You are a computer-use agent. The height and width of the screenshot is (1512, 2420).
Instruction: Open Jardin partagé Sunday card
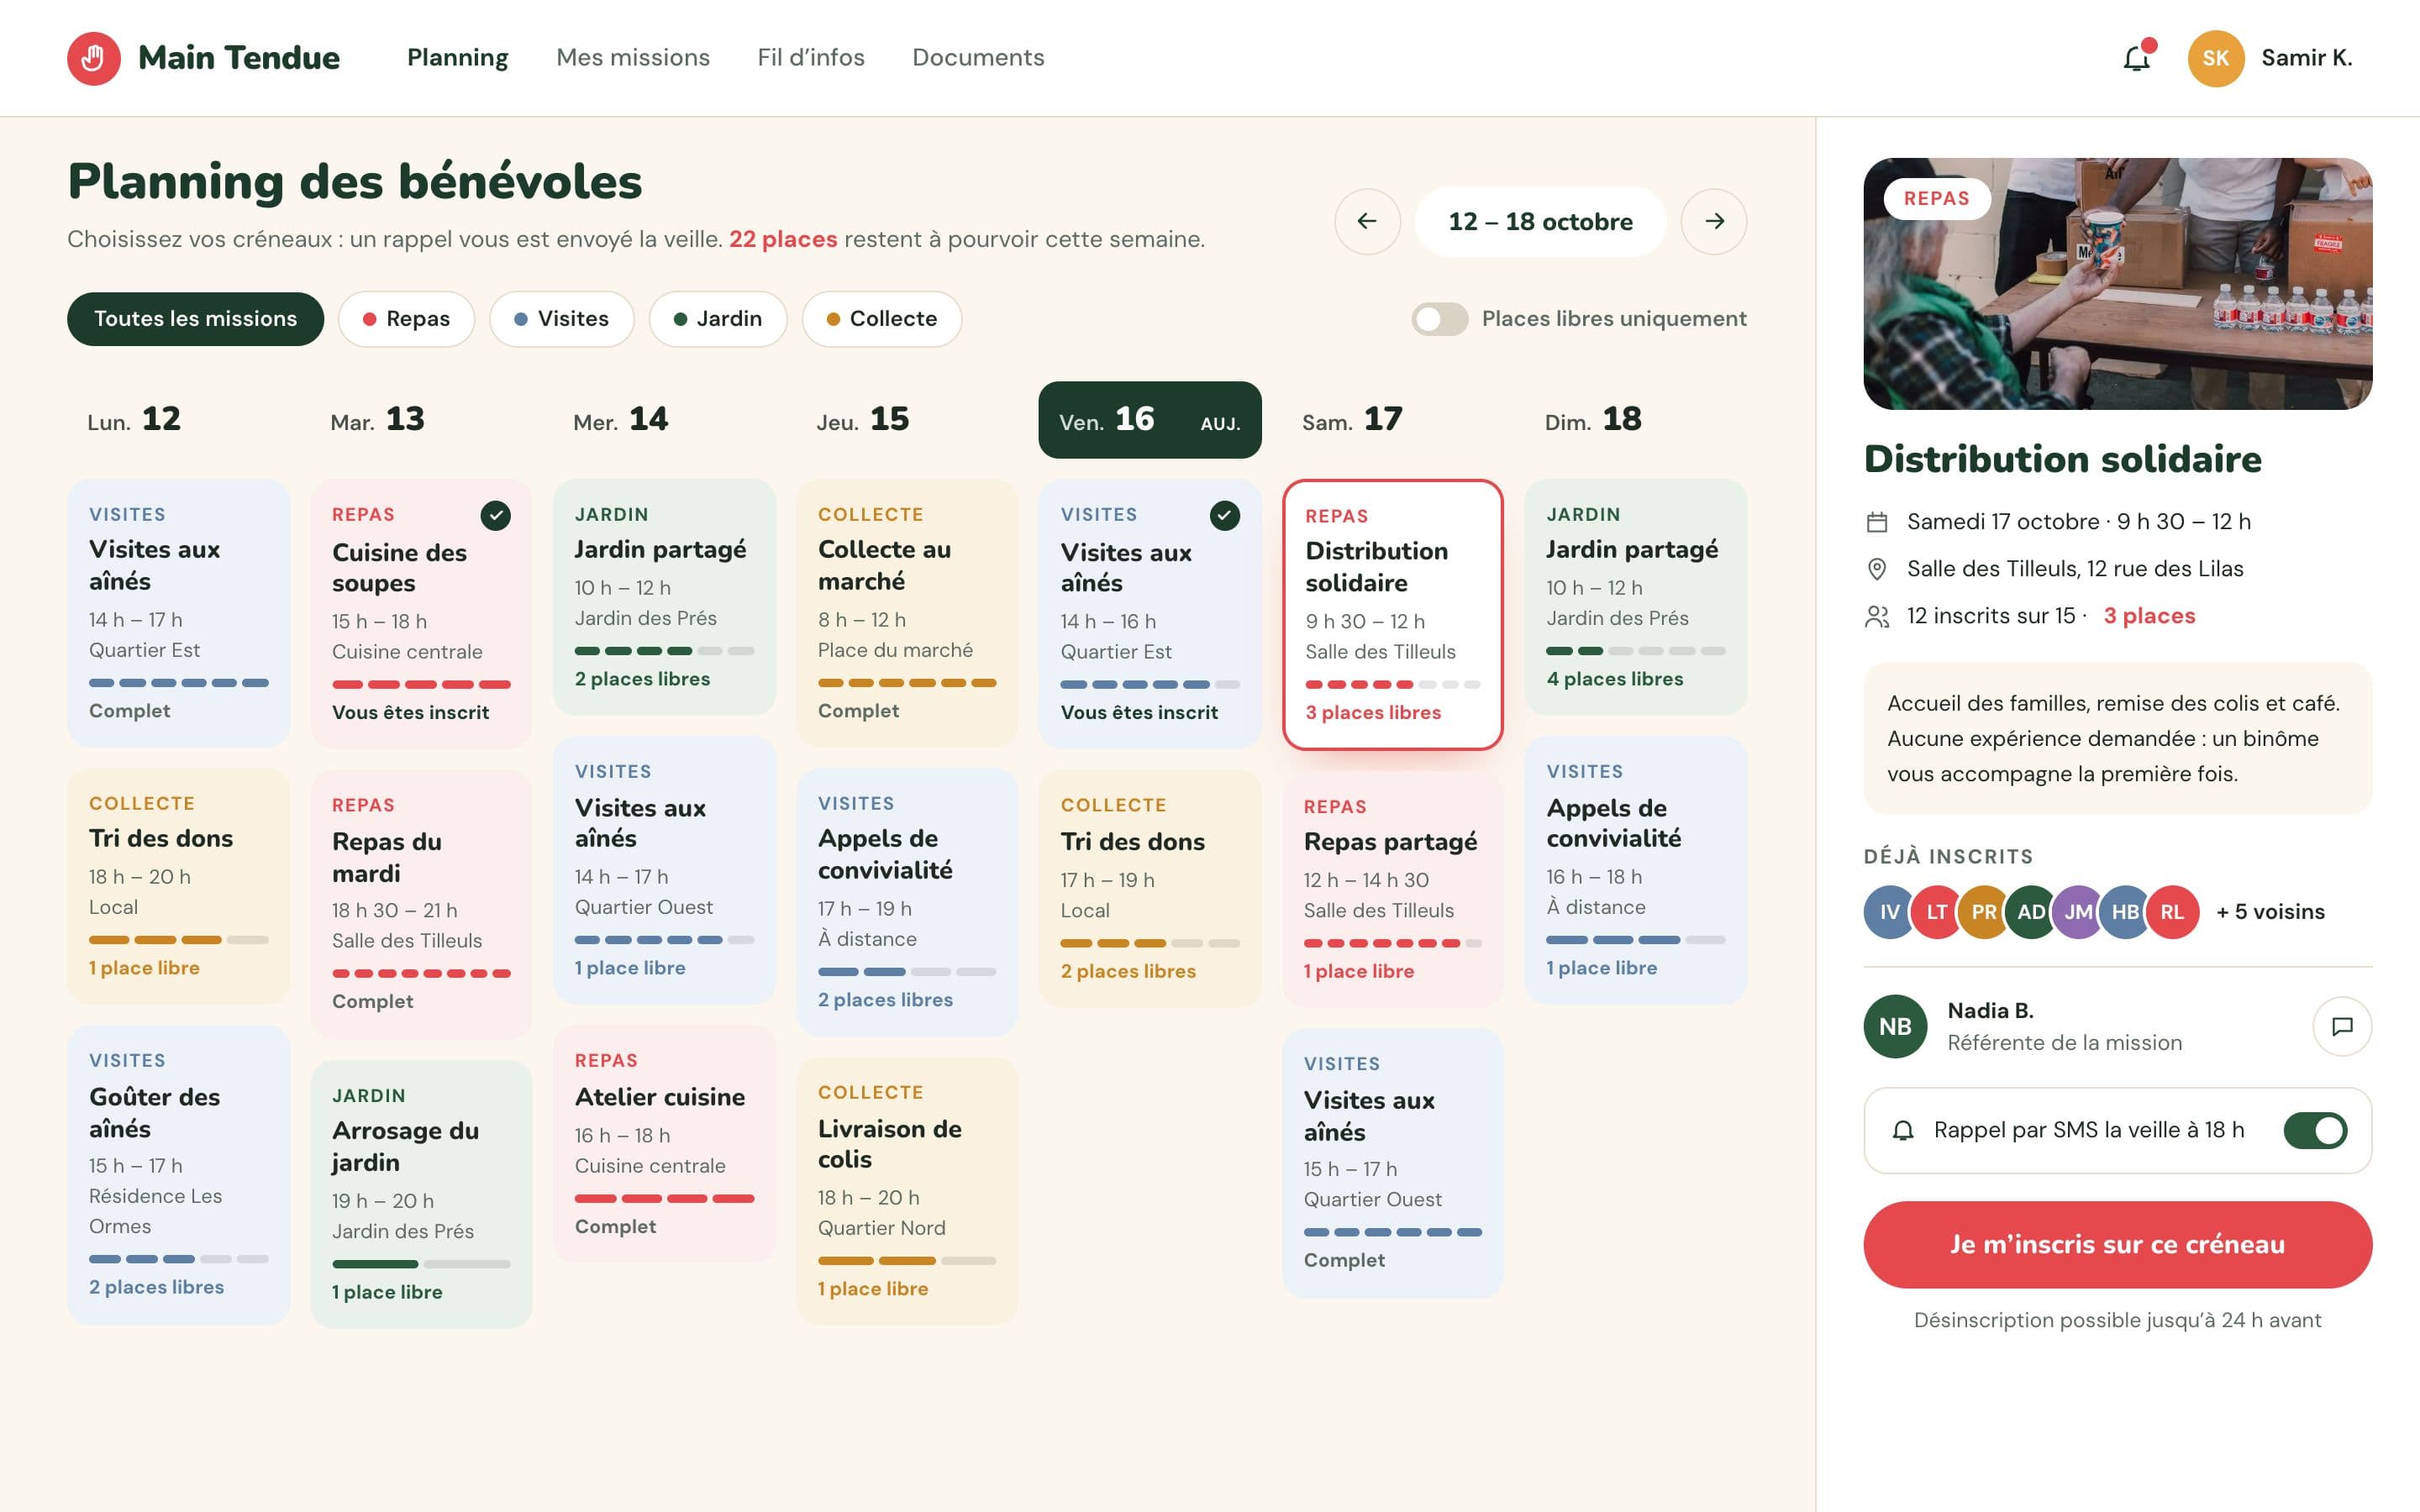tap(1635, 597)
